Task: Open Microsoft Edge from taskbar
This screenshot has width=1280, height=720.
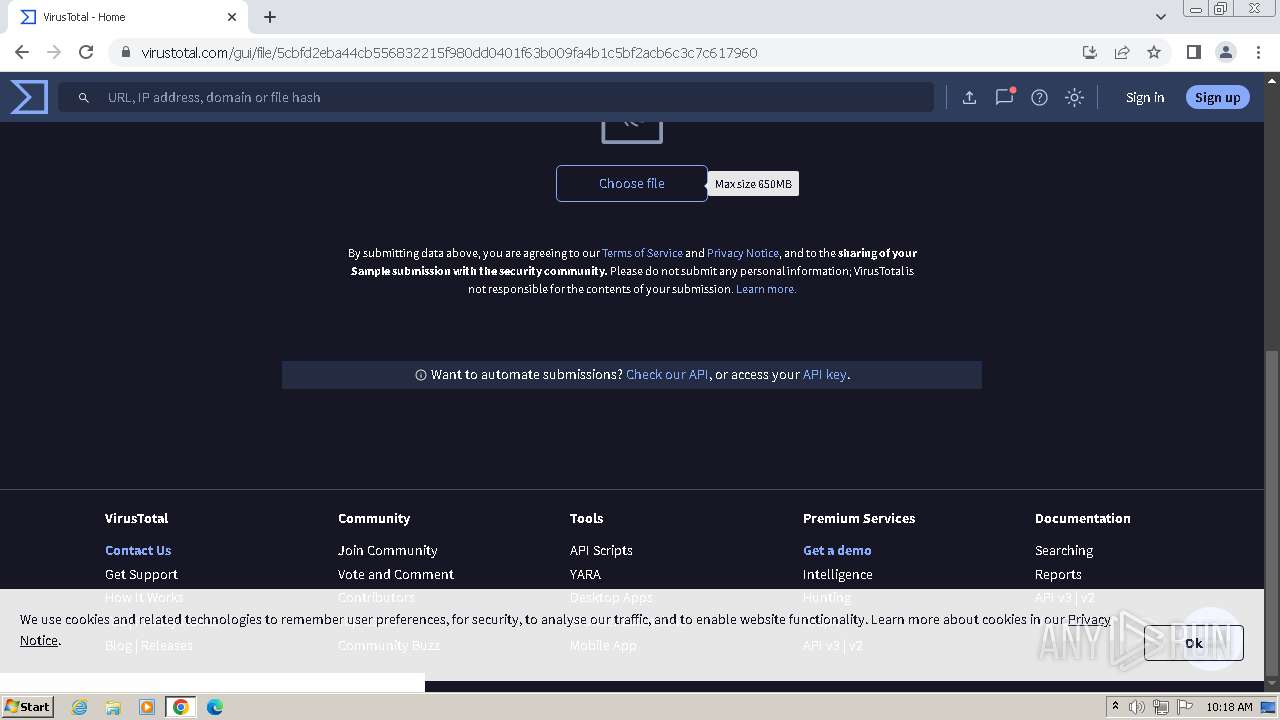Action: point(214,707)
